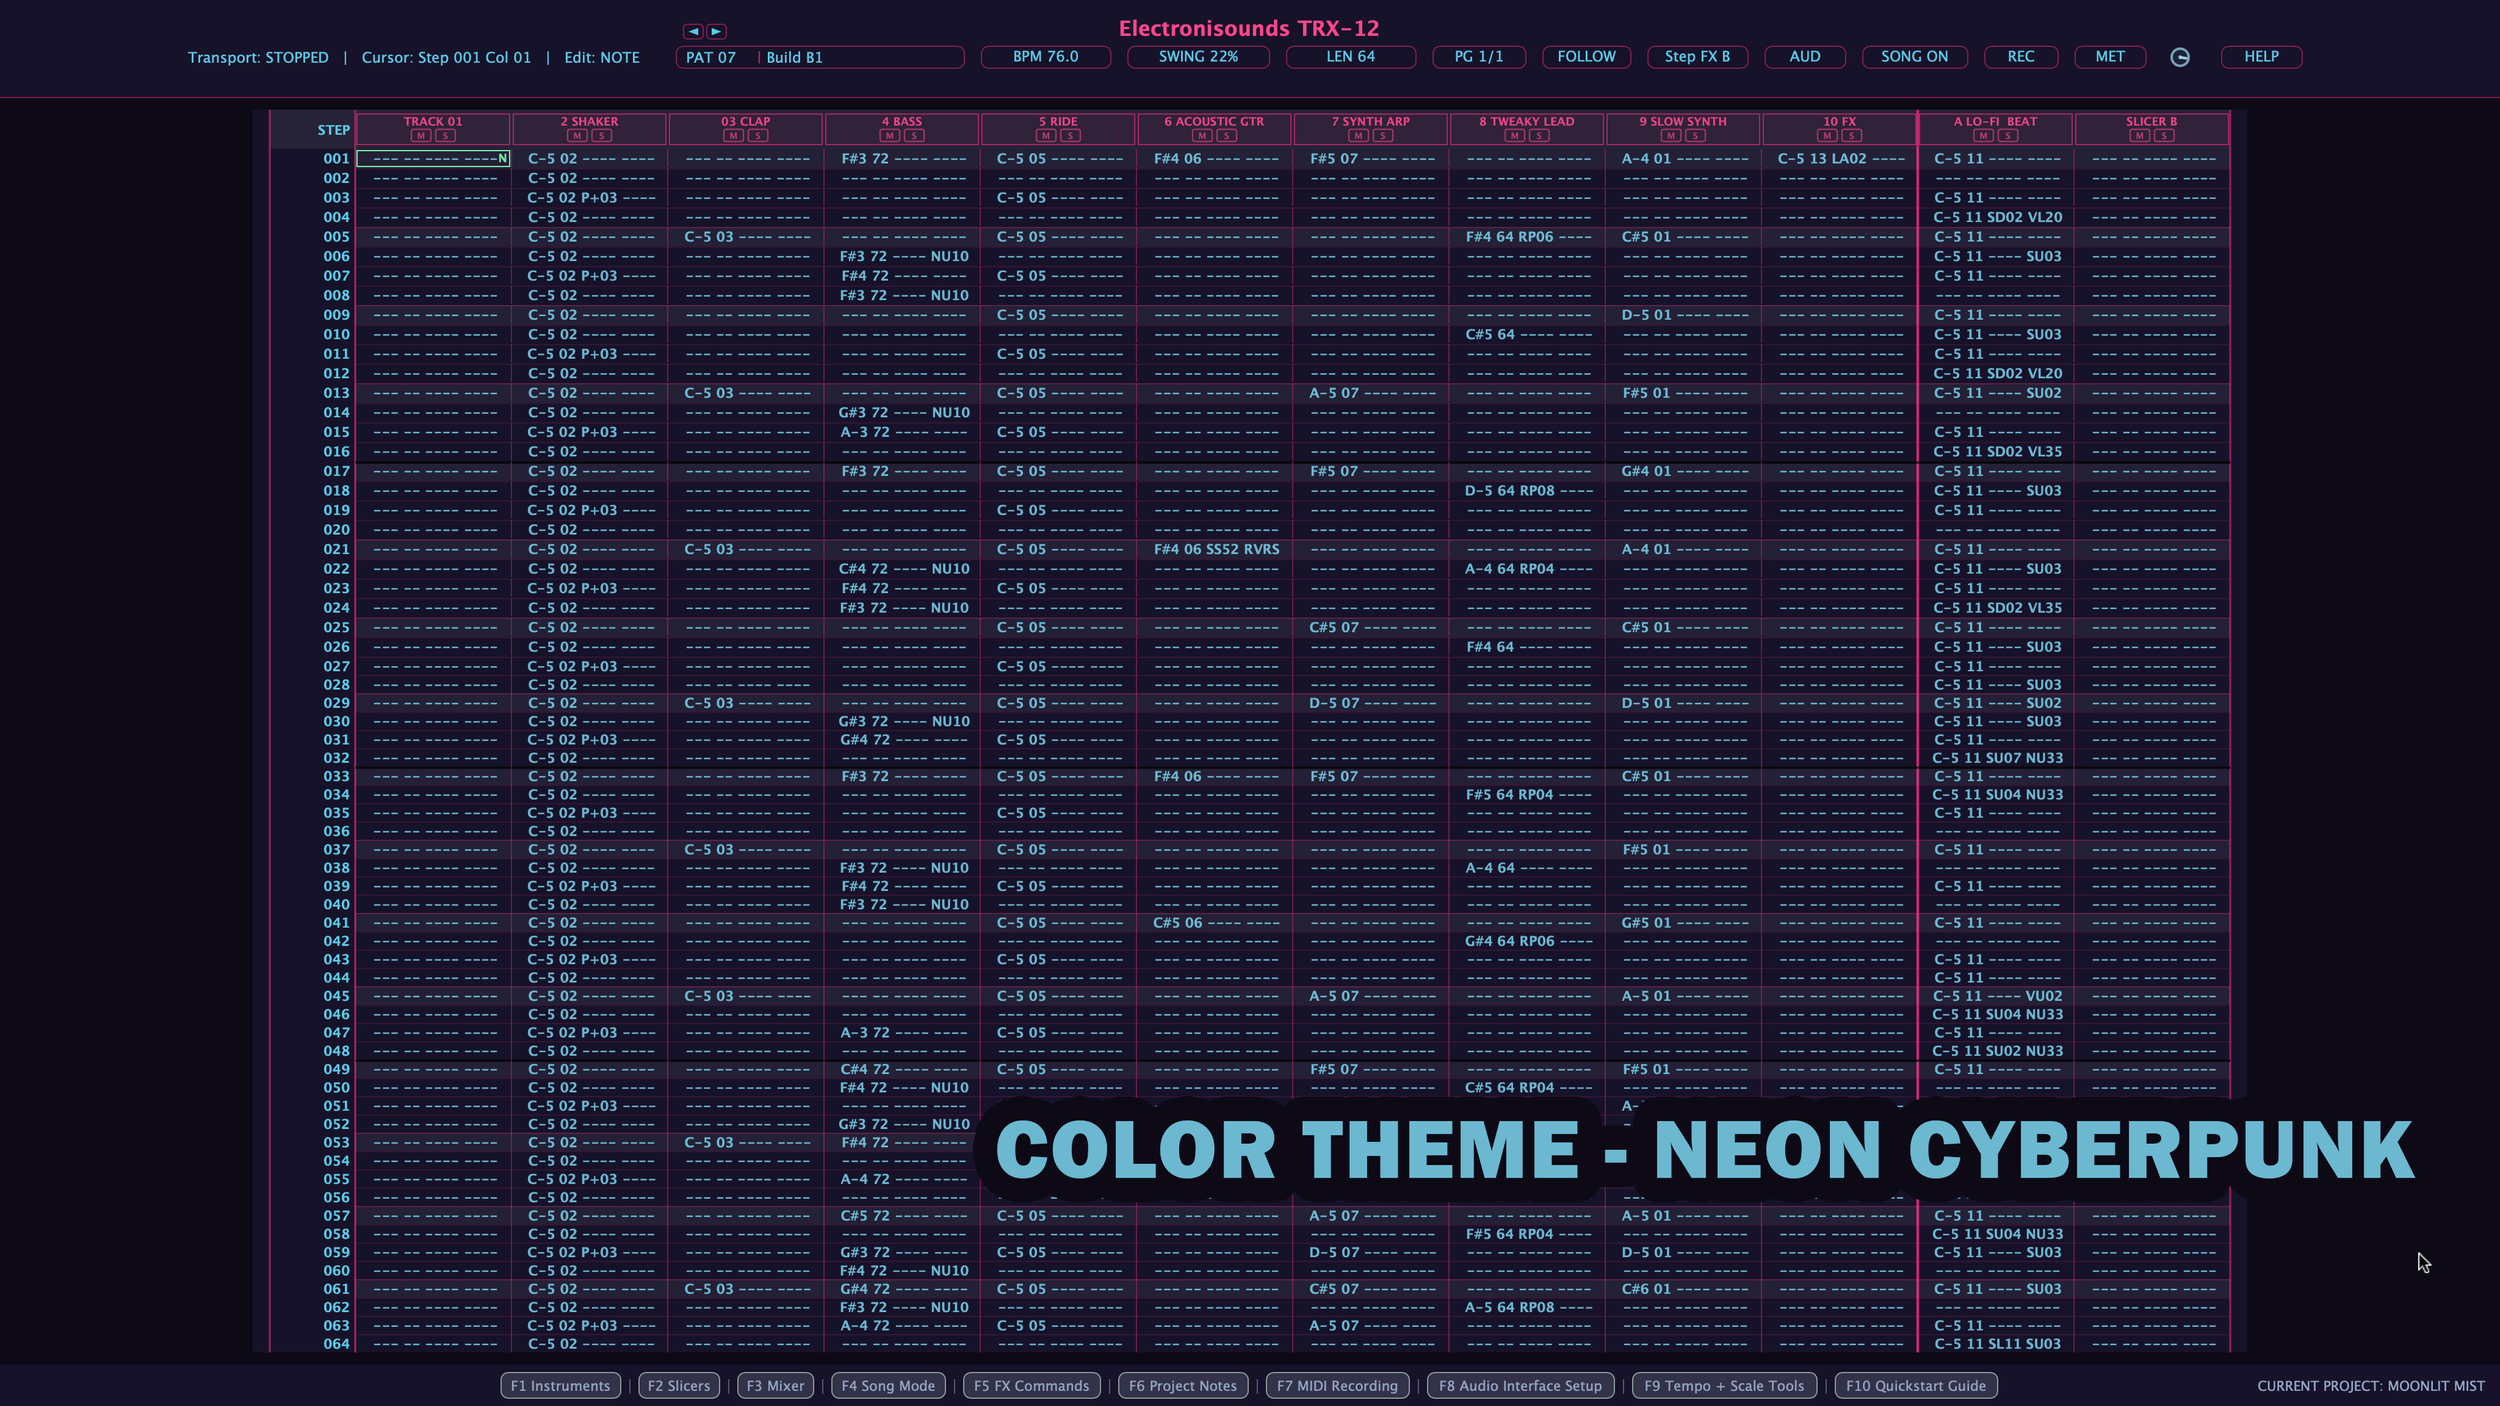Toggle REC recording
The image size is (2500, 1406).
pyautogui.click(x=2020, y=57)
